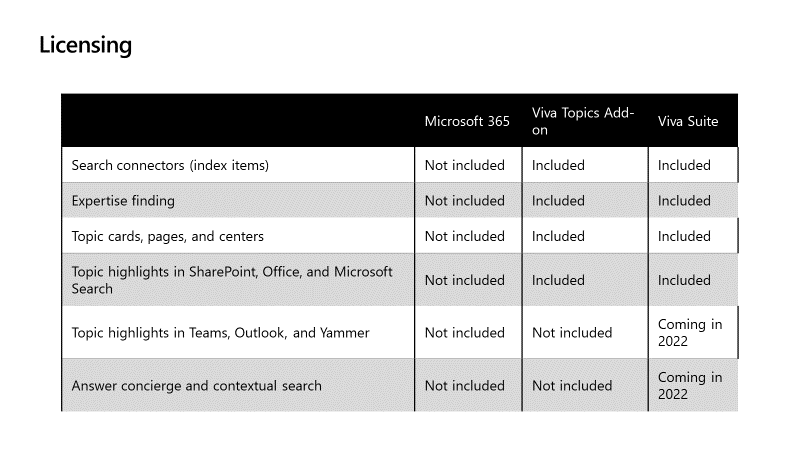
Task: Click the Search connectors (index items) row label
Action: pos(170,165)
